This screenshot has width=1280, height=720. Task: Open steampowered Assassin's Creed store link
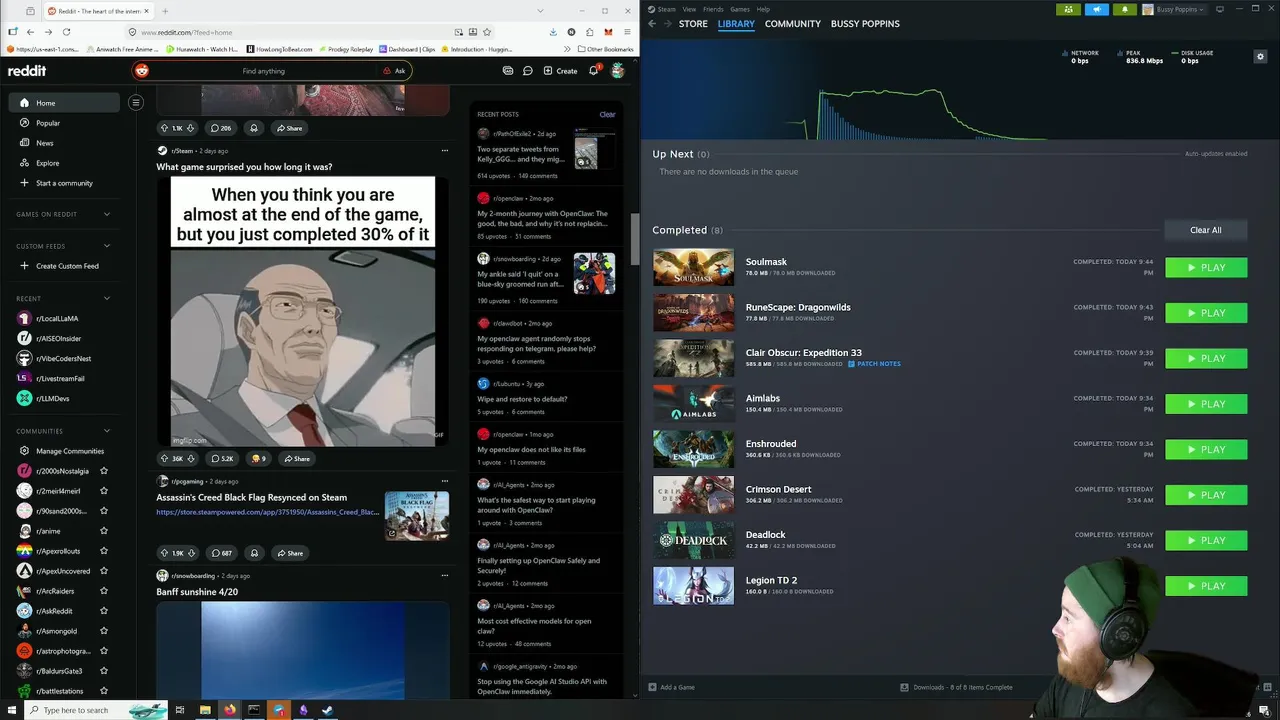coord(267,512)
